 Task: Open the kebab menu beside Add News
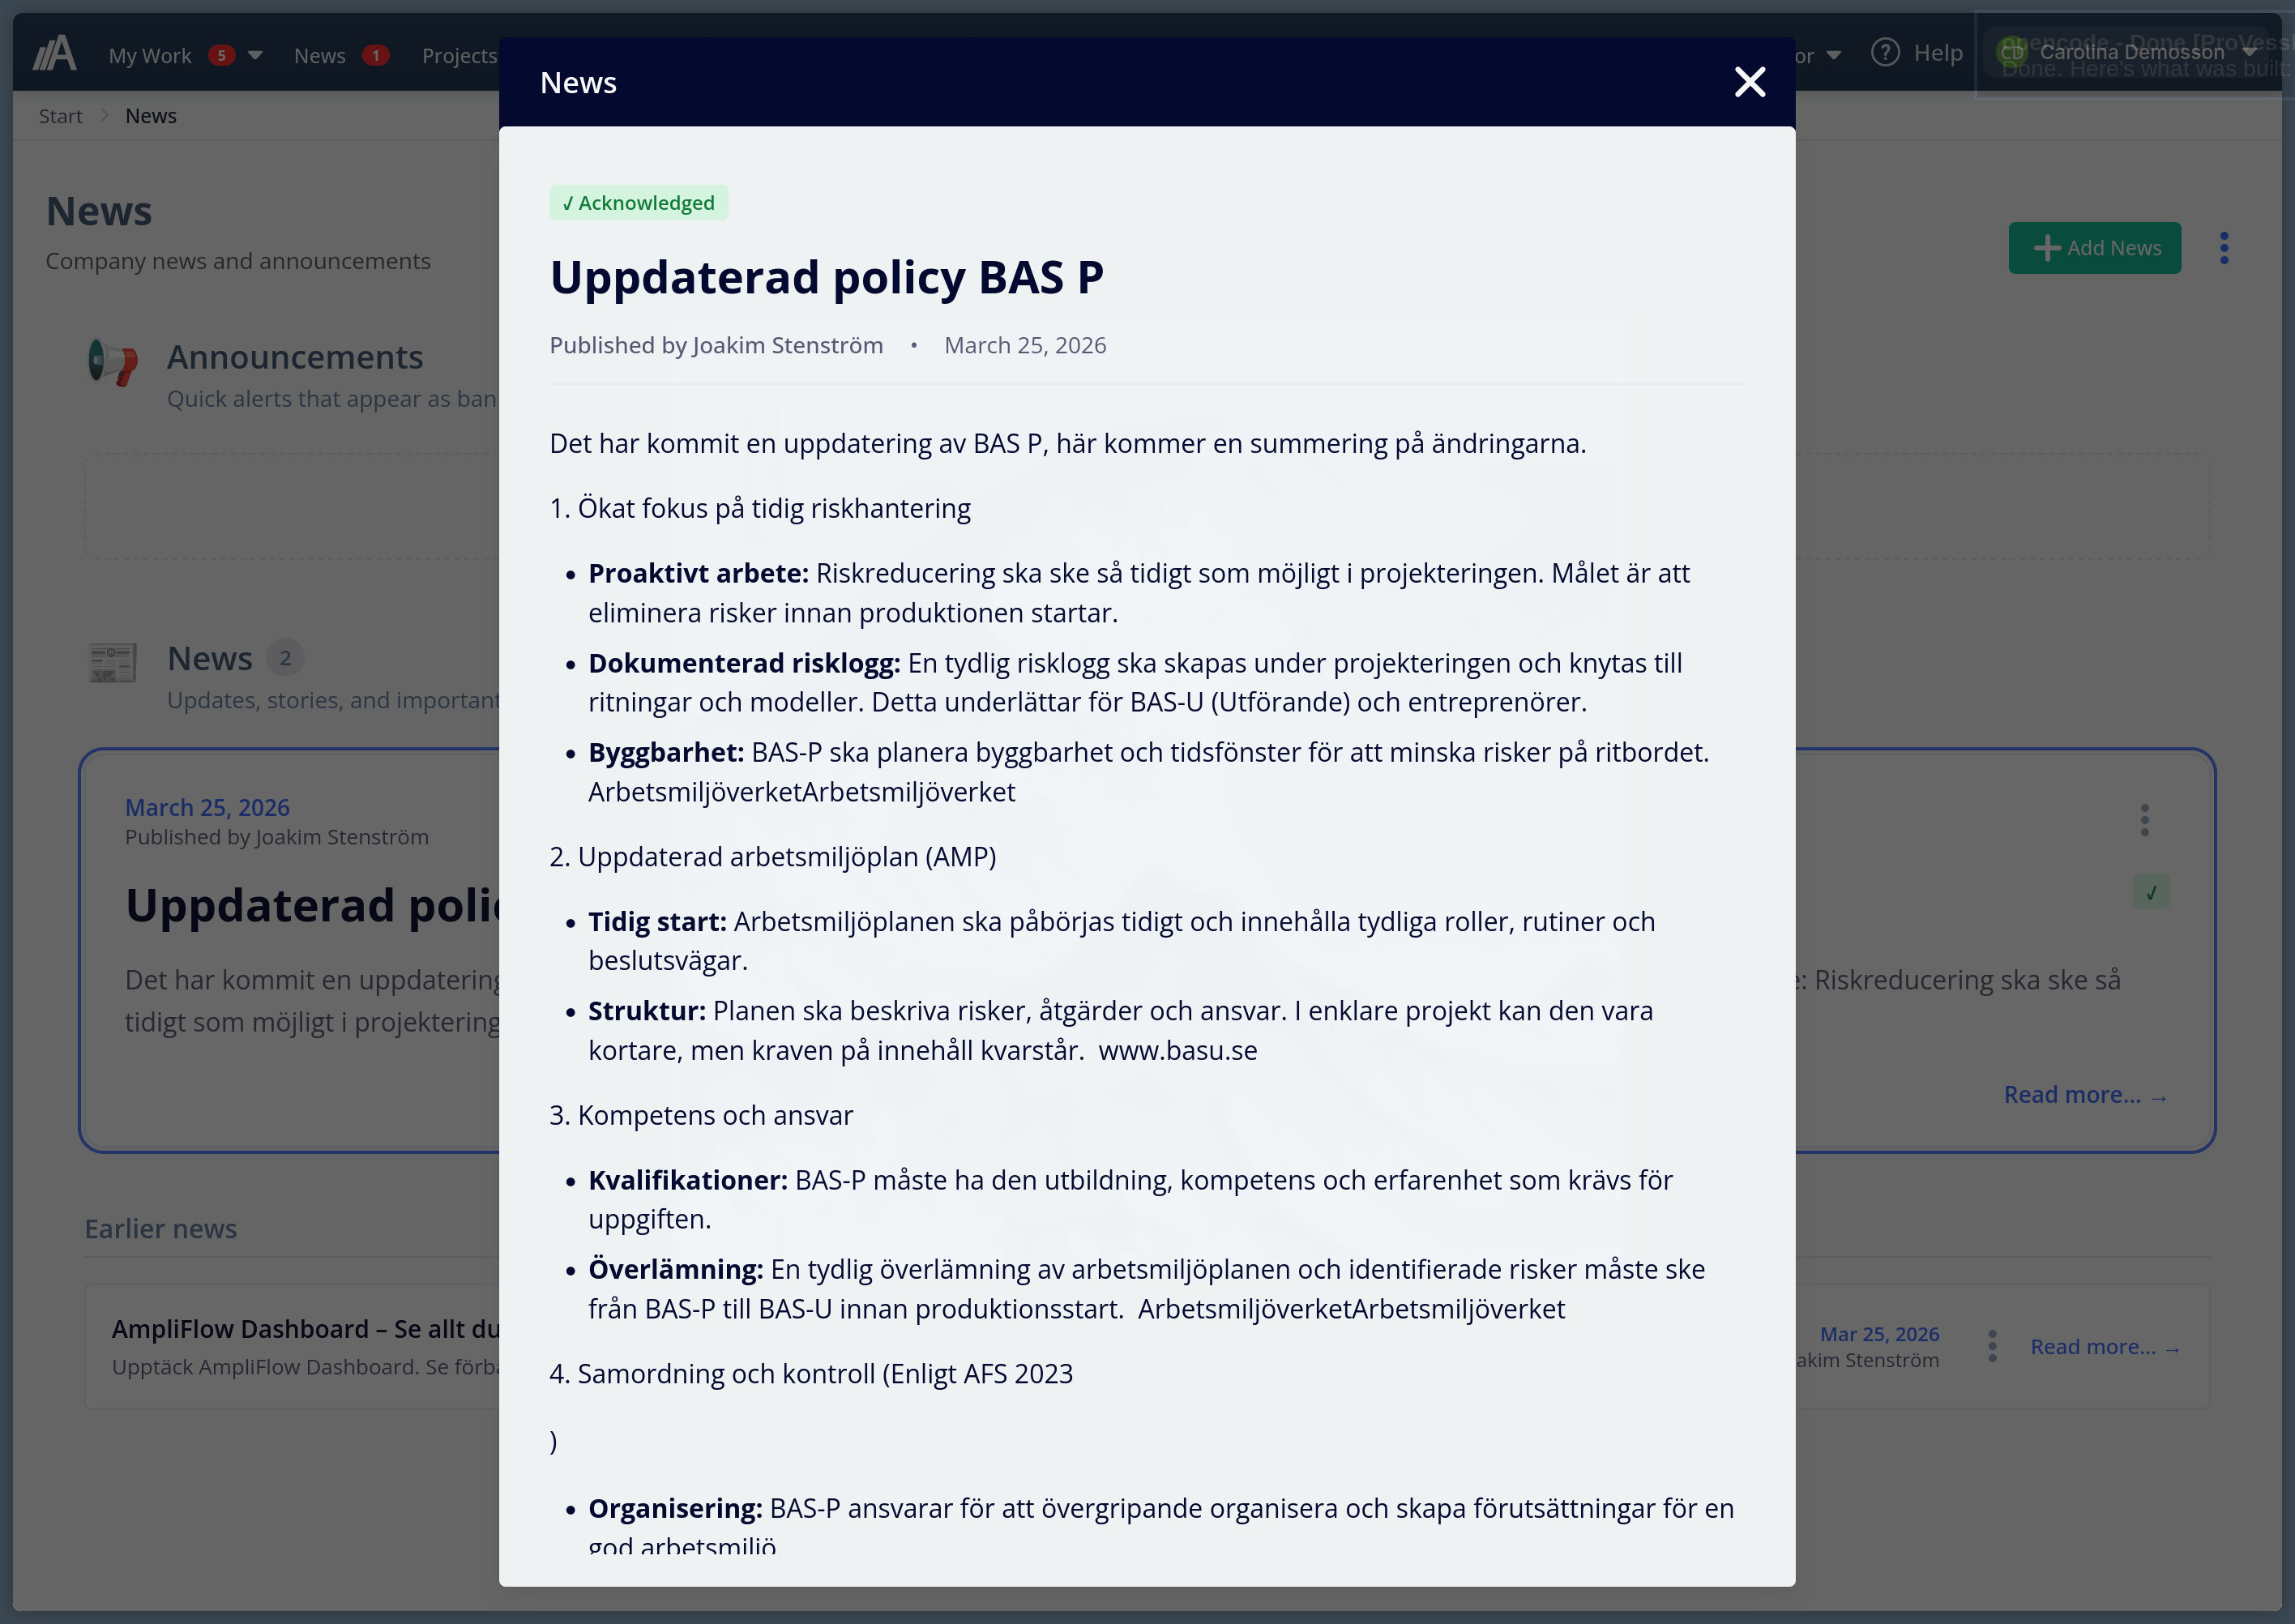[2224, 247]
